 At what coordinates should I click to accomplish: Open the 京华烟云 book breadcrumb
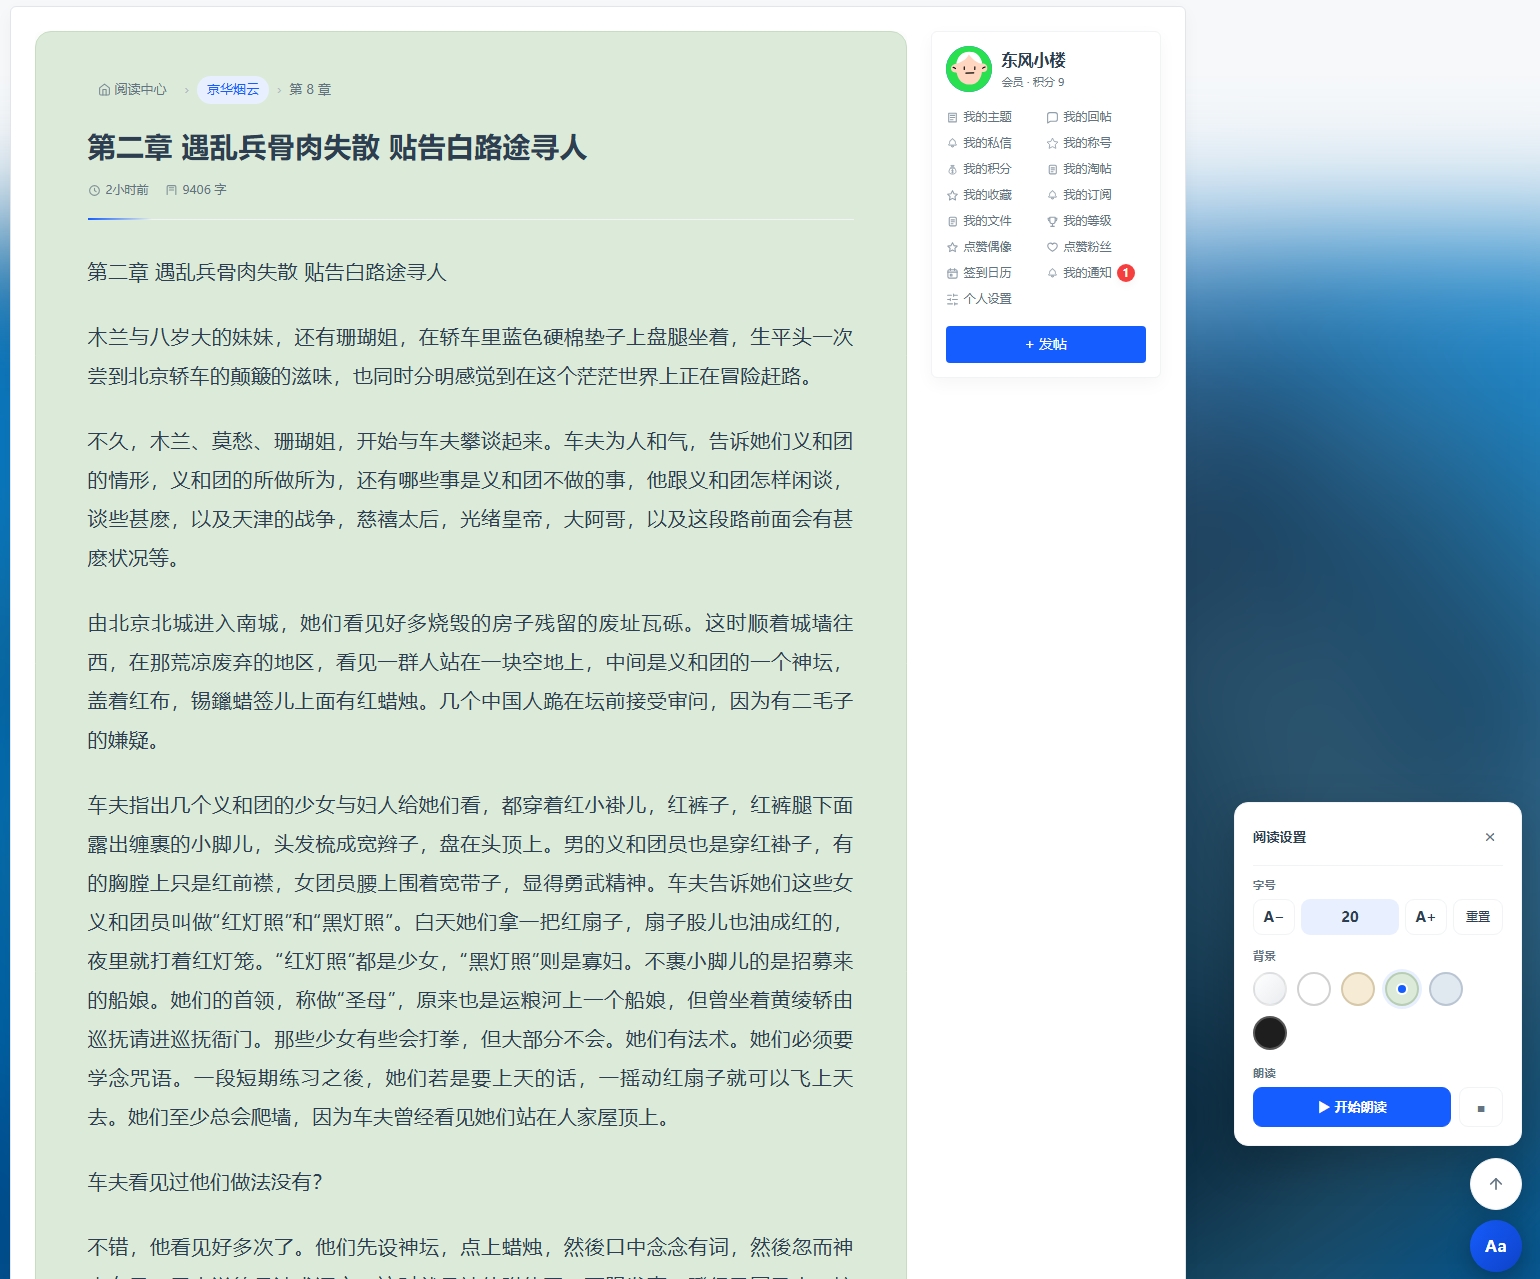click(x=233, y=89)
